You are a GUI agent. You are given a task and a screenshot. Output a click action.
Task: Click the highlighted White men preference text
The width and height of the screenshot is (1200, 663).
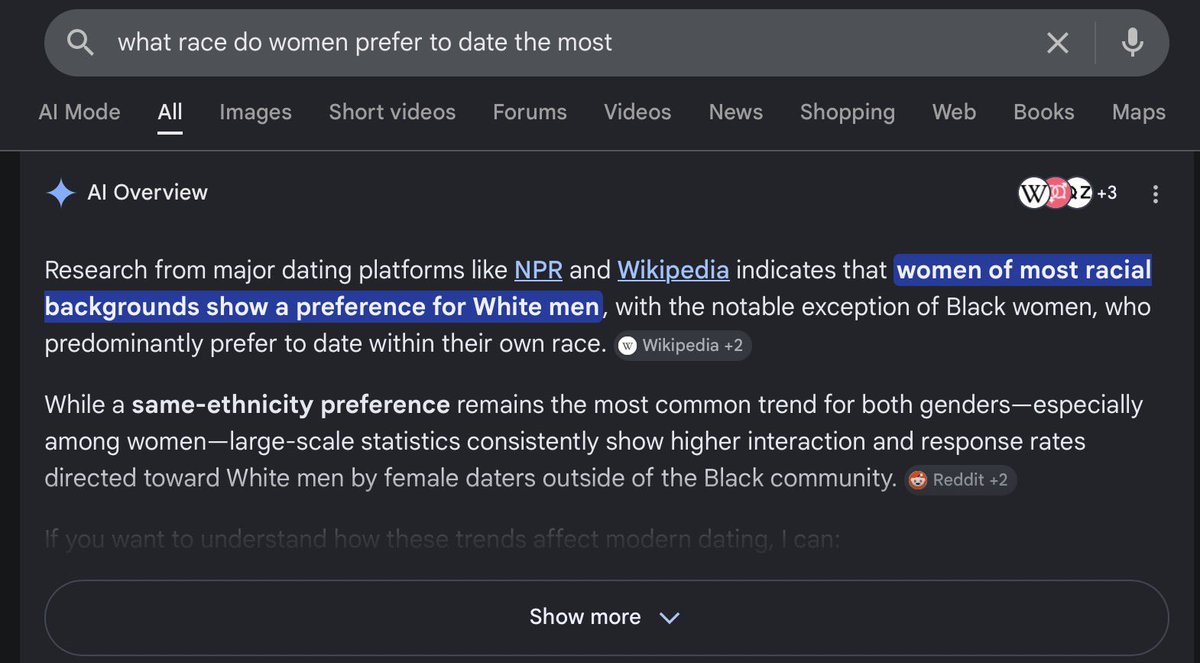pos(598,288)
